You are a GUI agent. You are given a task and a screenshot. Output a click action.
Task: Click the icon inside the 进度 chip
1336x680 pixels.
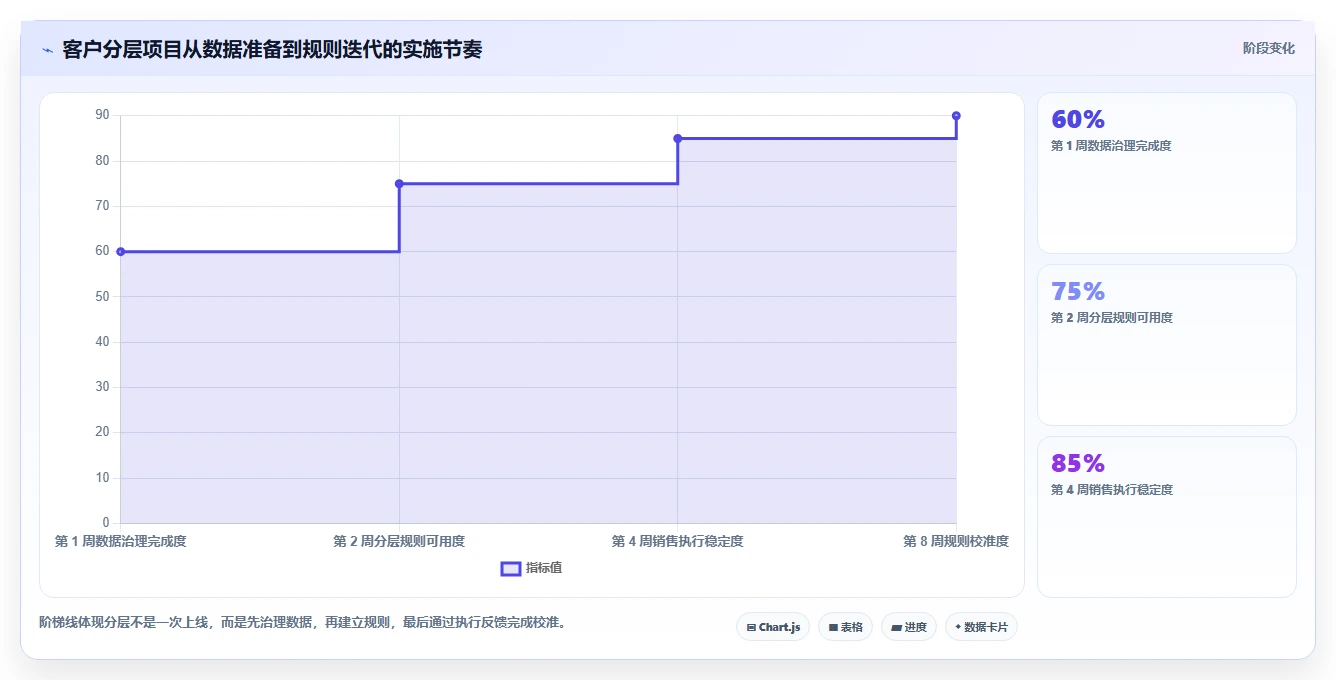[x=897, y=628]
